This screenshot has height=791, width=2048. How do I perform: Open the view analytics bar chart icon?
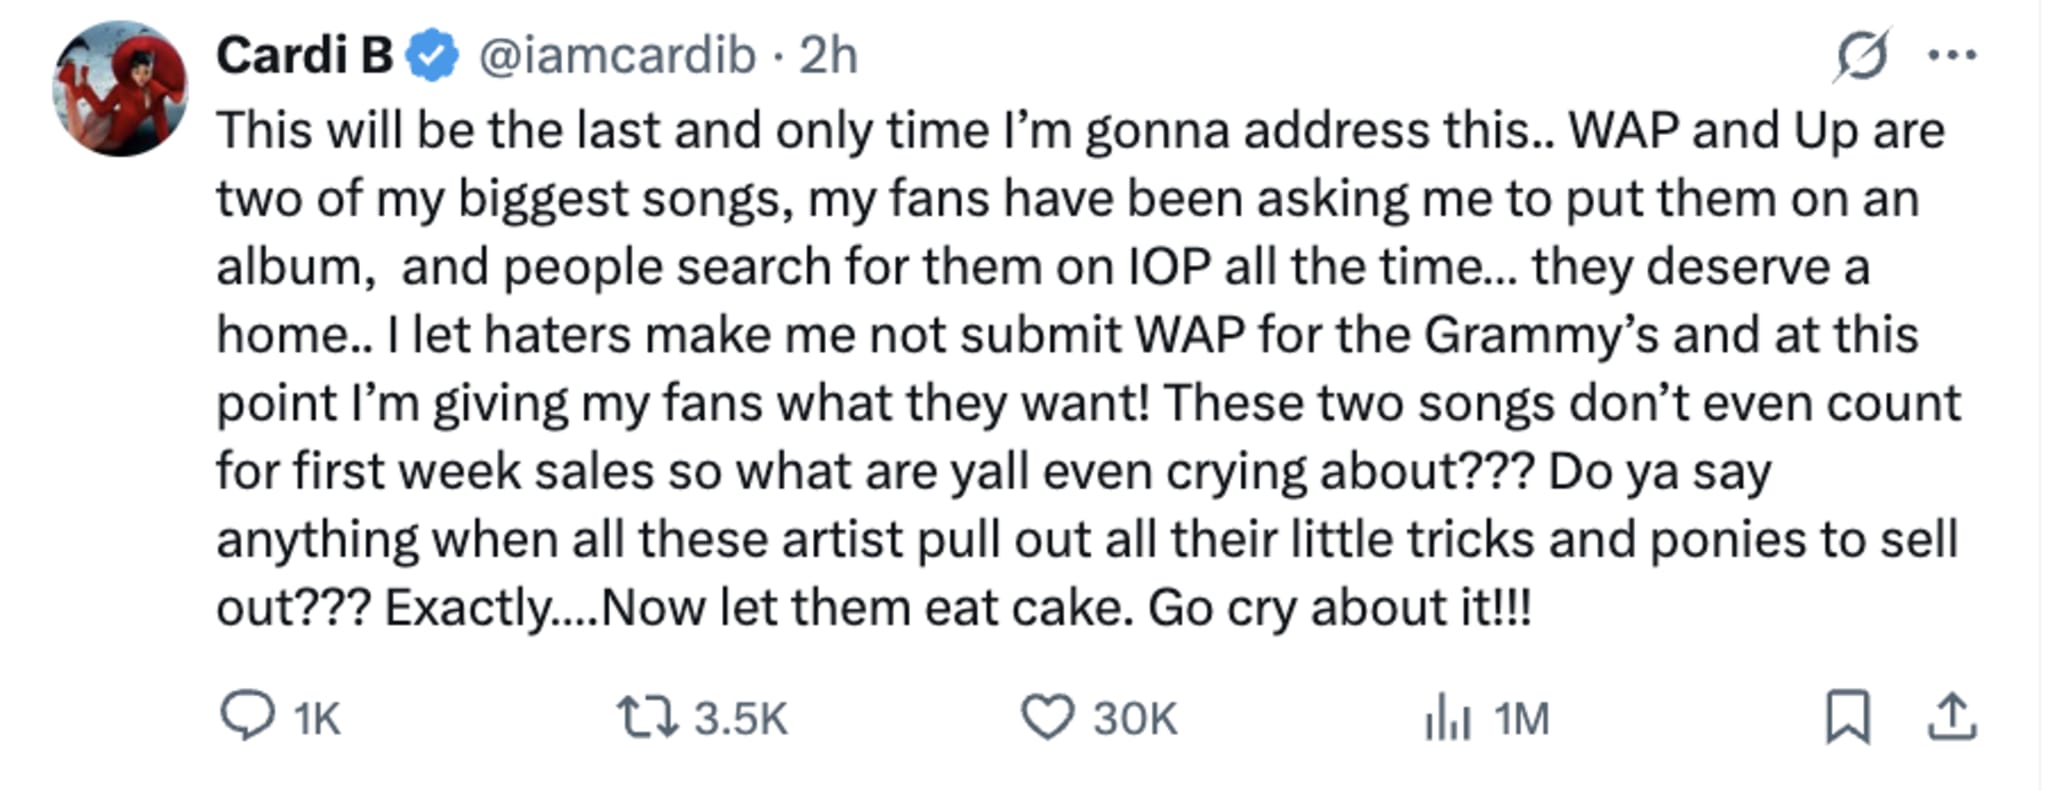coord(1447,719)
